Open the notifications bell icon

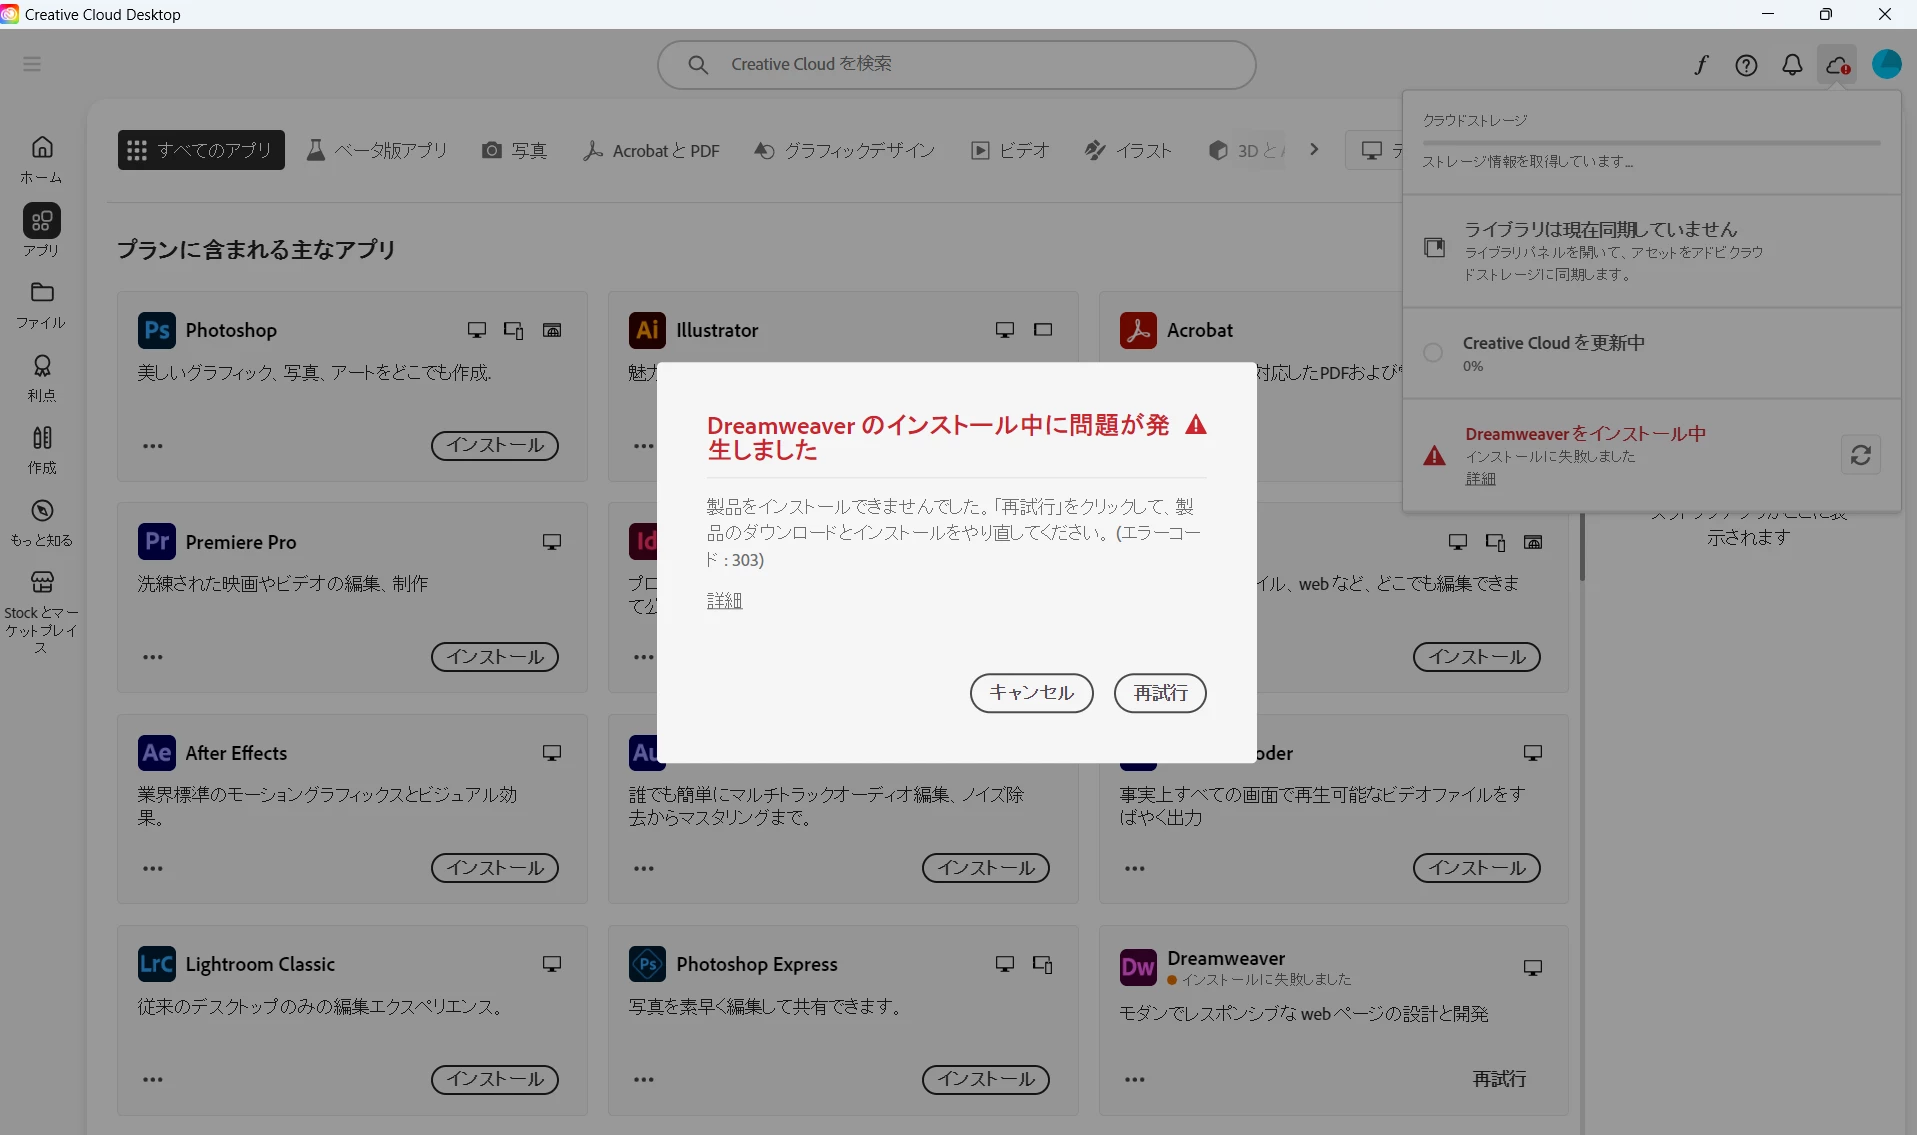point(1792,65)
